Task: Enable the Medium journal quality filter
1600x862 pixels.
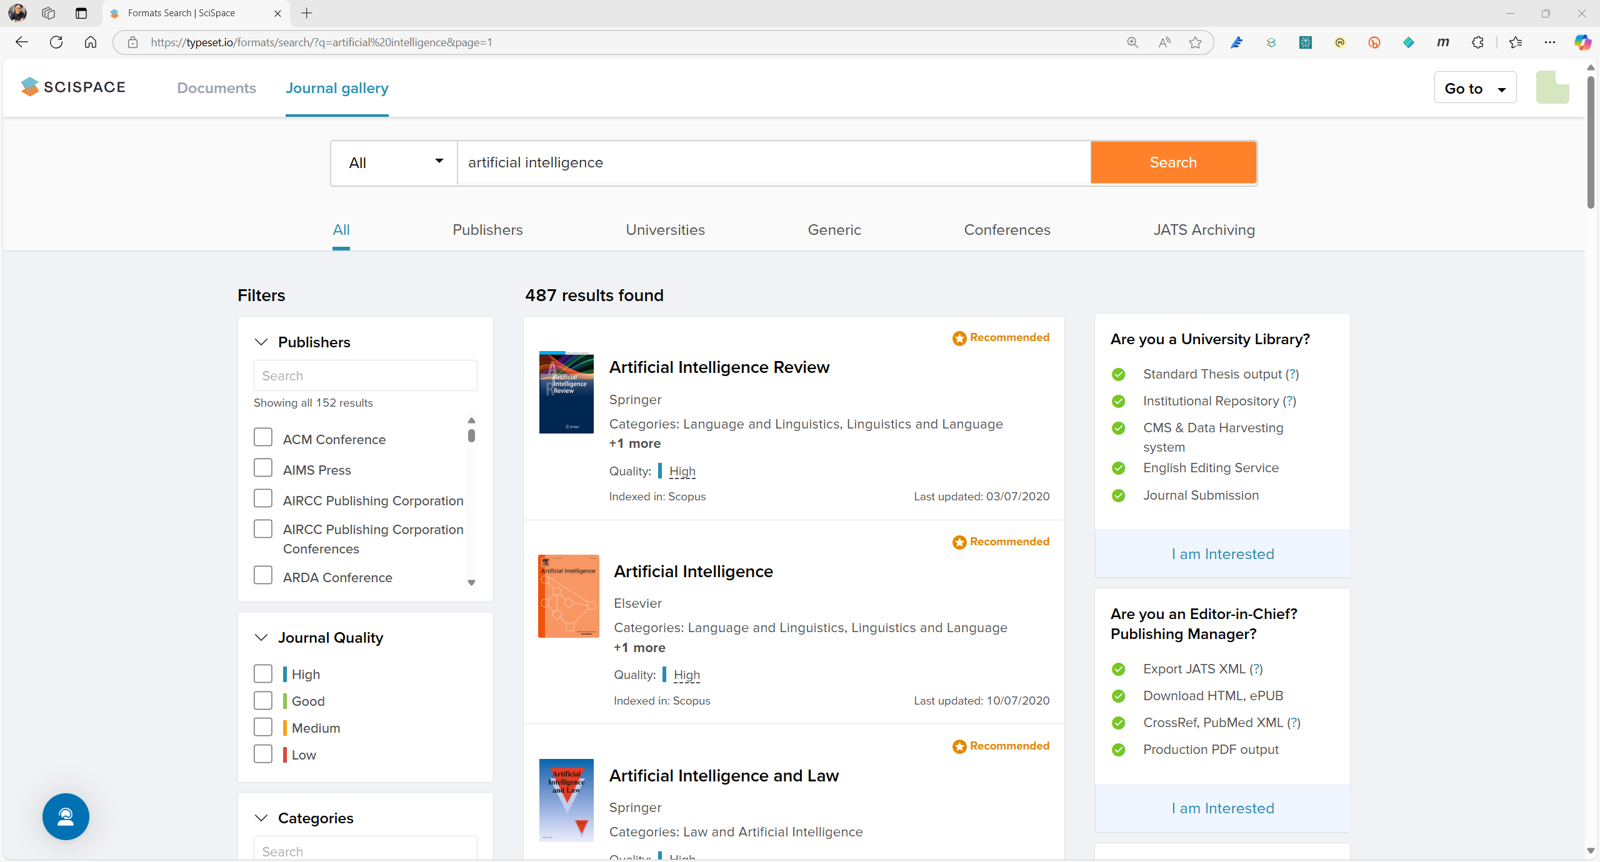Action: point(263,727)
